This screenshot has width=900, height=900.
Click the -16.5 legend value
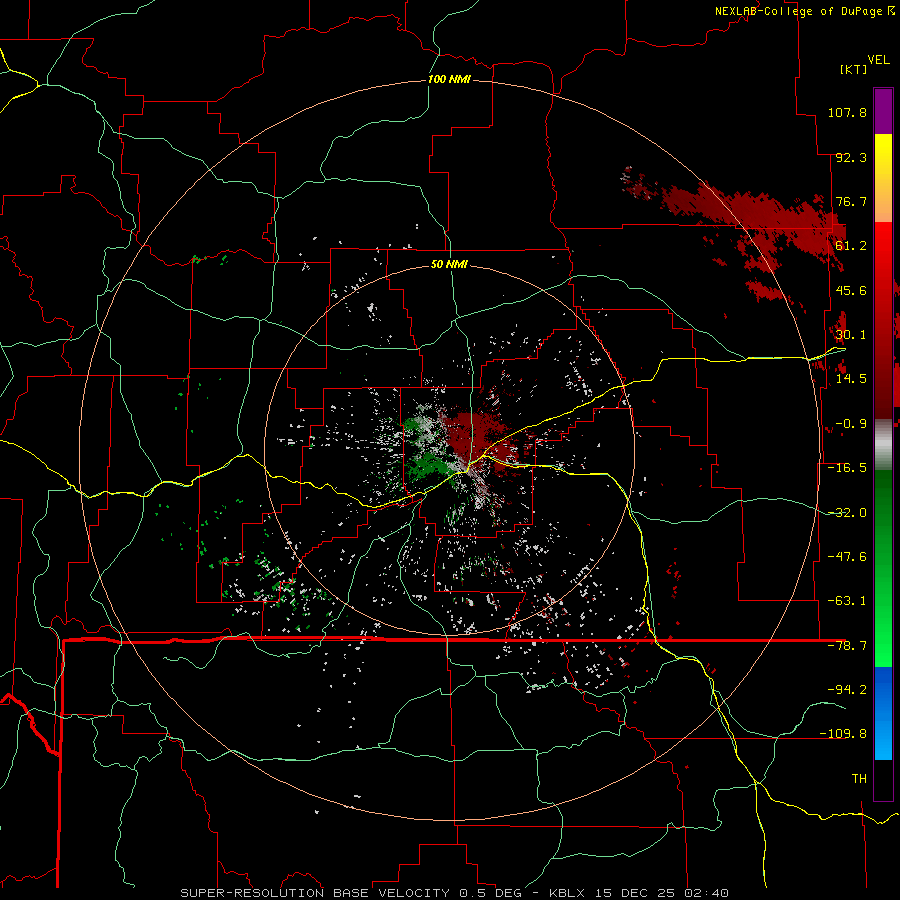(x=847, y=468)
